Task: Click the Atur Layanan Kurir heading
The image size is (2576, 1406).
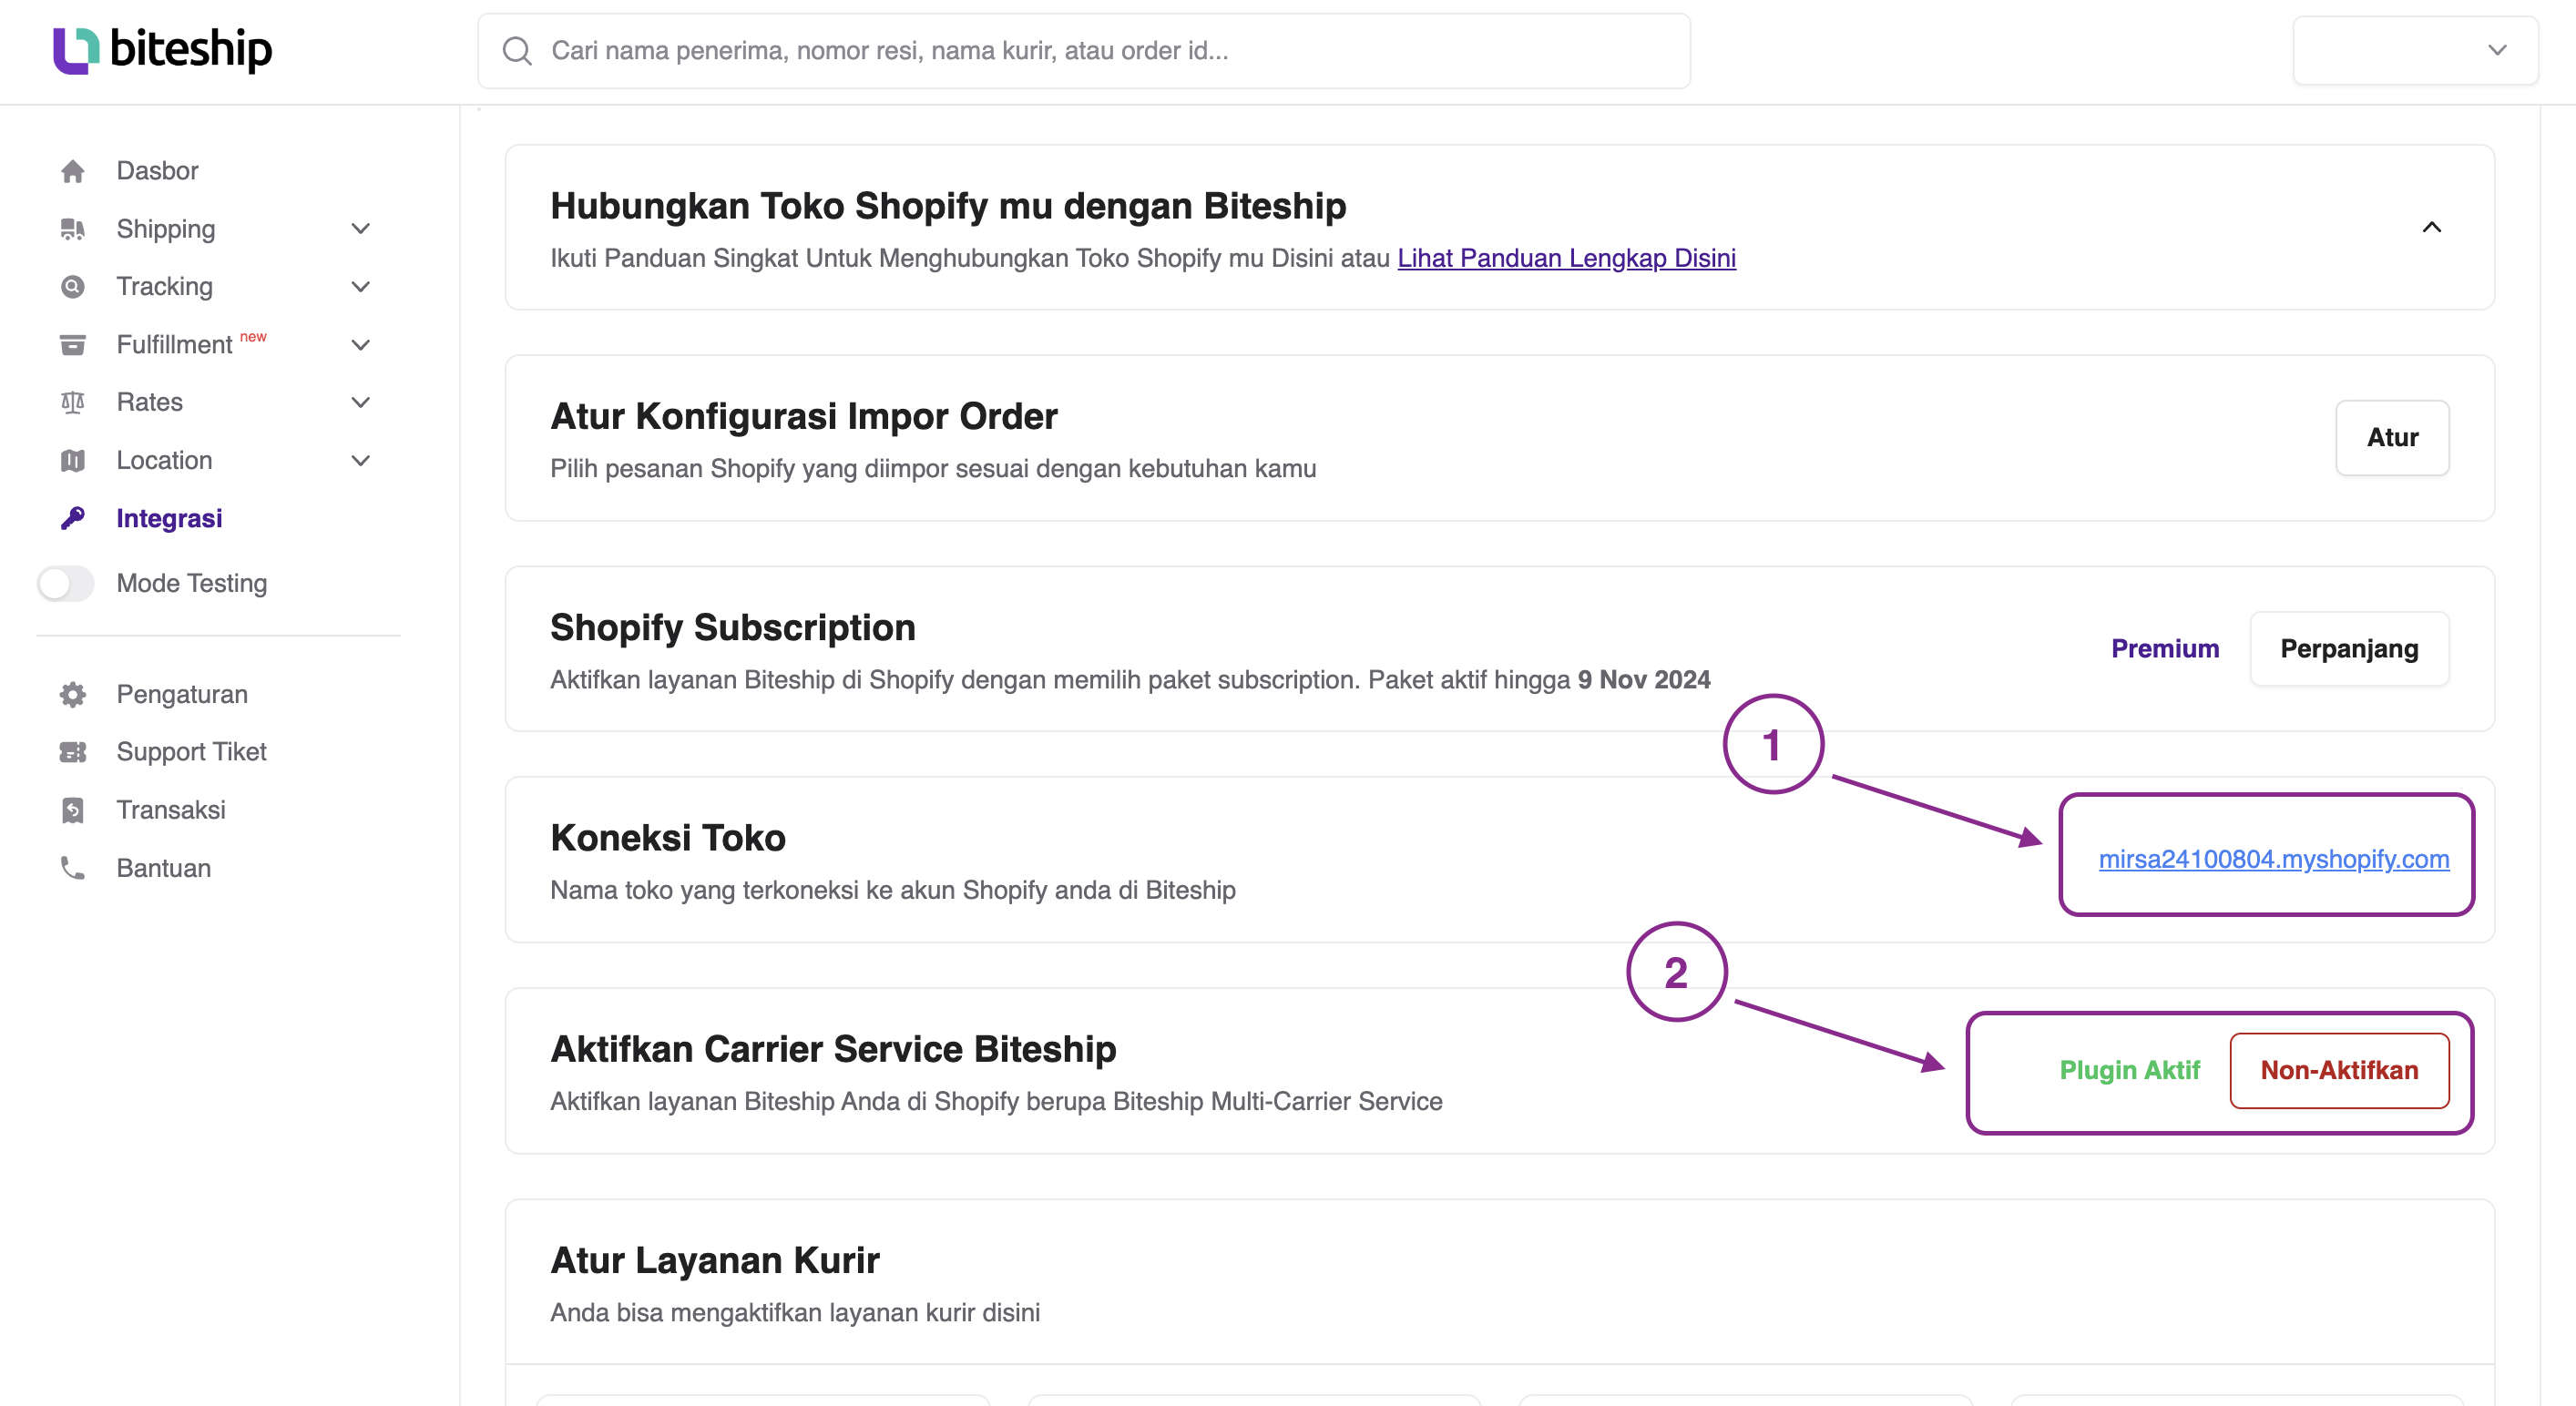Action: click(x=715, y=1260)
